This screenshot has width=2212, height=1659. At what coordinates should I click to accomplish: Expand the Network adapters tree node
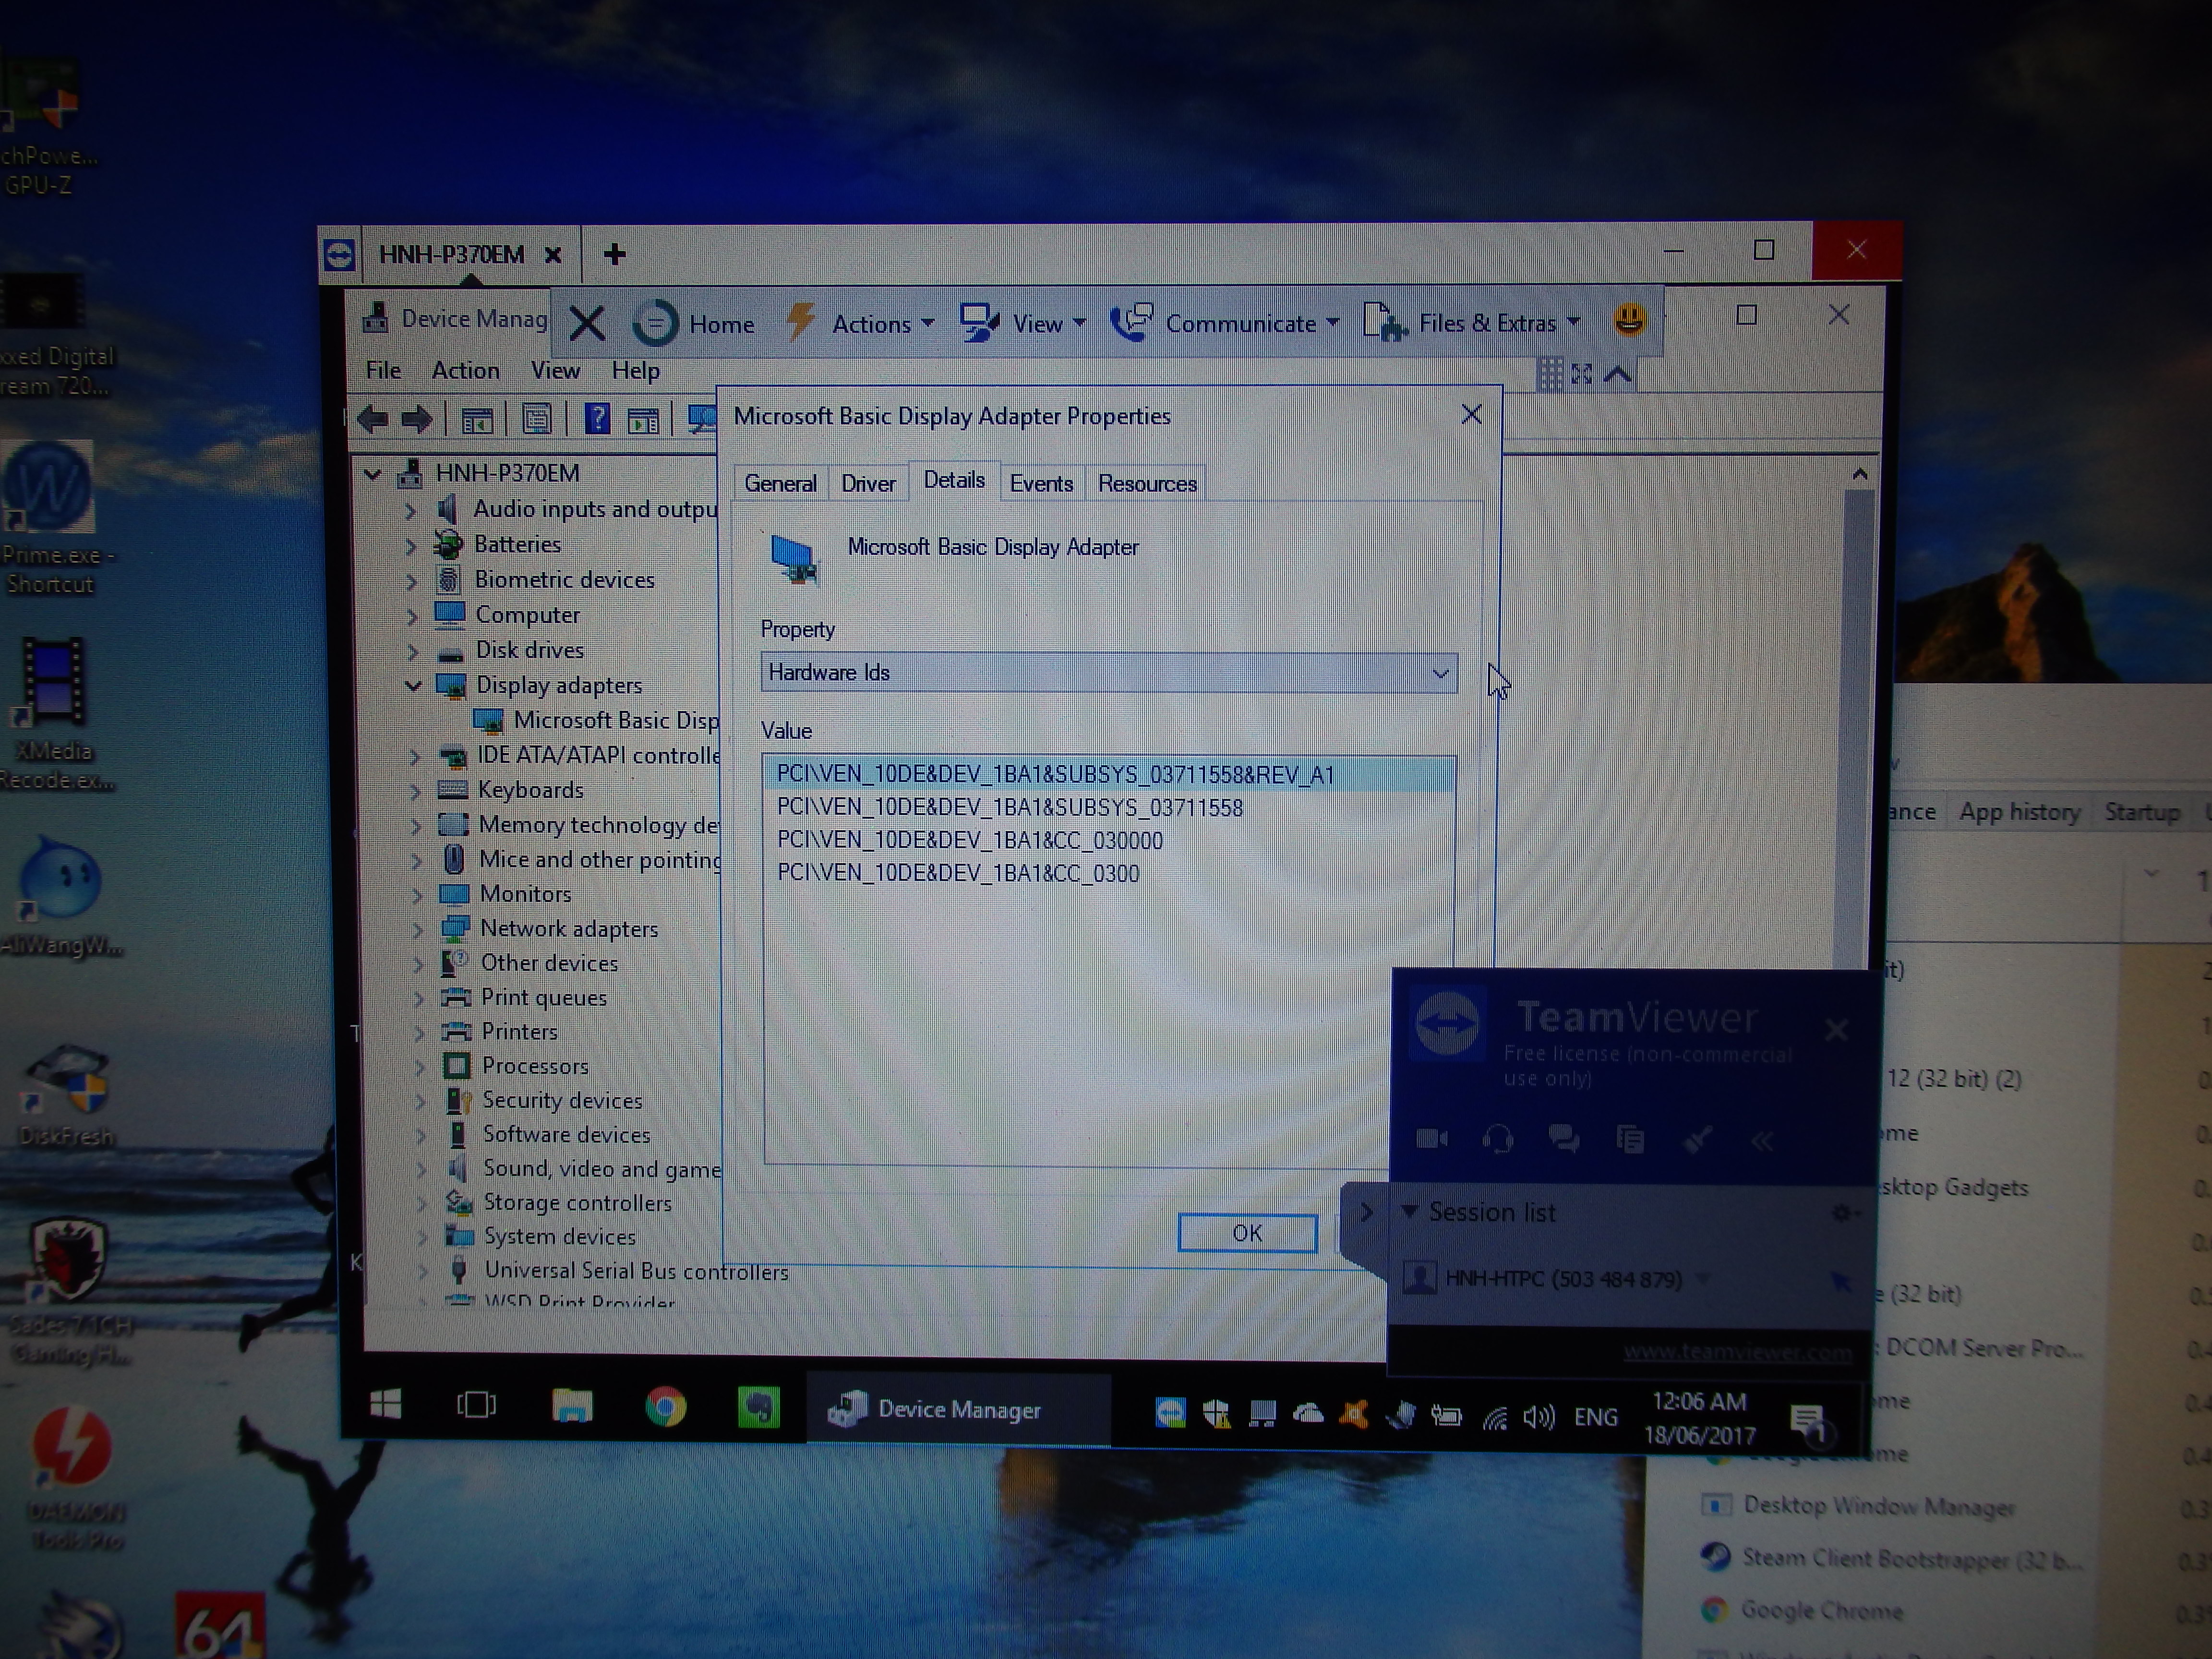point(418,929)
